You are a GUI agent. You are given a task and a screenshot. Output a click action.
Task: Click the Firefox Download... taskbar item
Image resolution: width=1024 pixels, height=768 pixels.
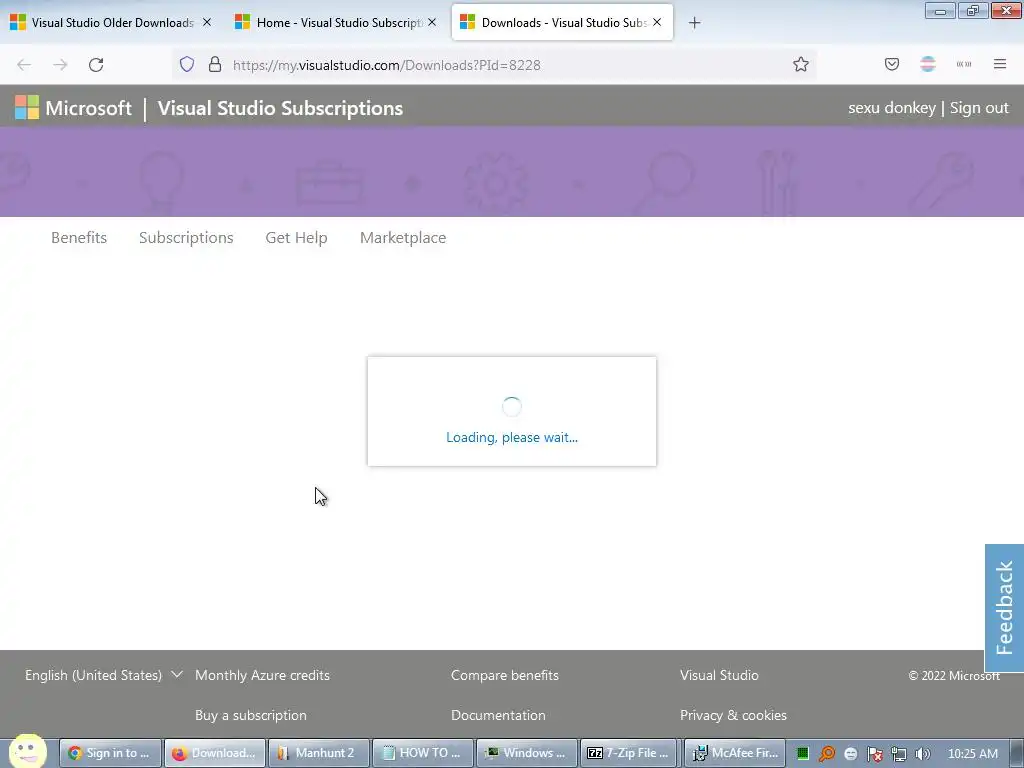point(215,753)
